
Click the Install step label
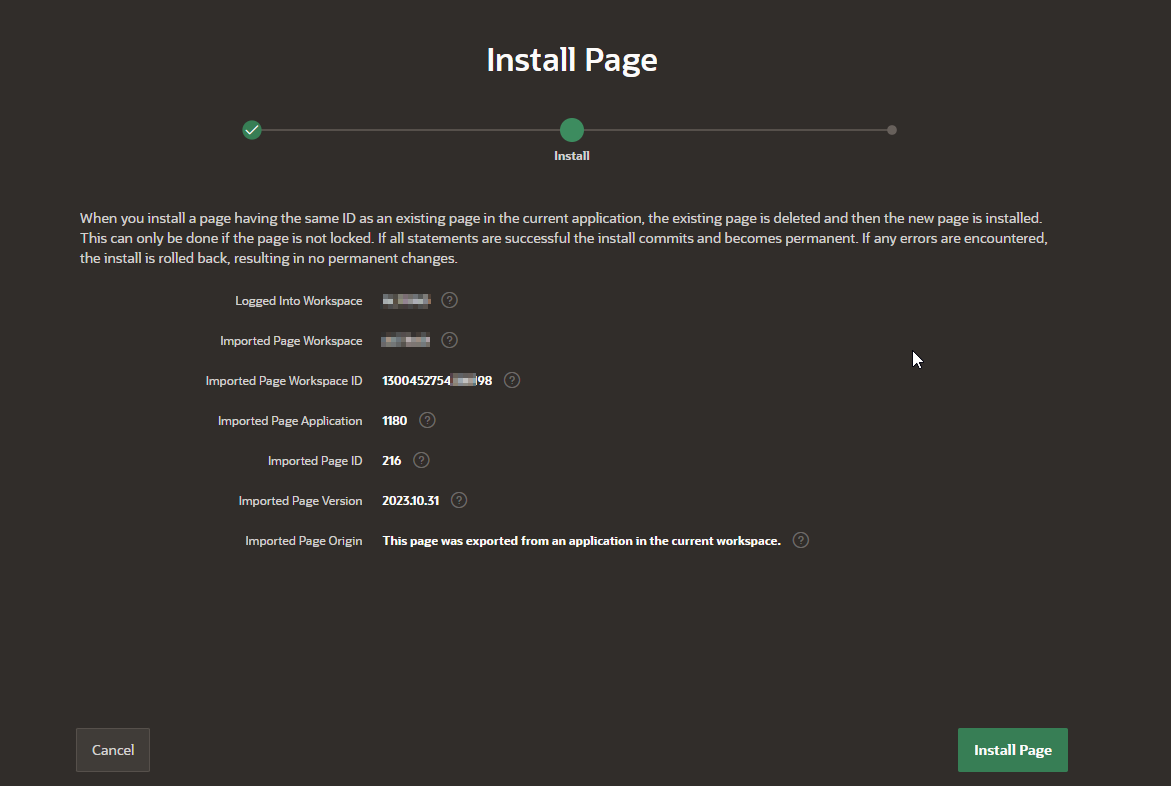click(x=571, y=155)
